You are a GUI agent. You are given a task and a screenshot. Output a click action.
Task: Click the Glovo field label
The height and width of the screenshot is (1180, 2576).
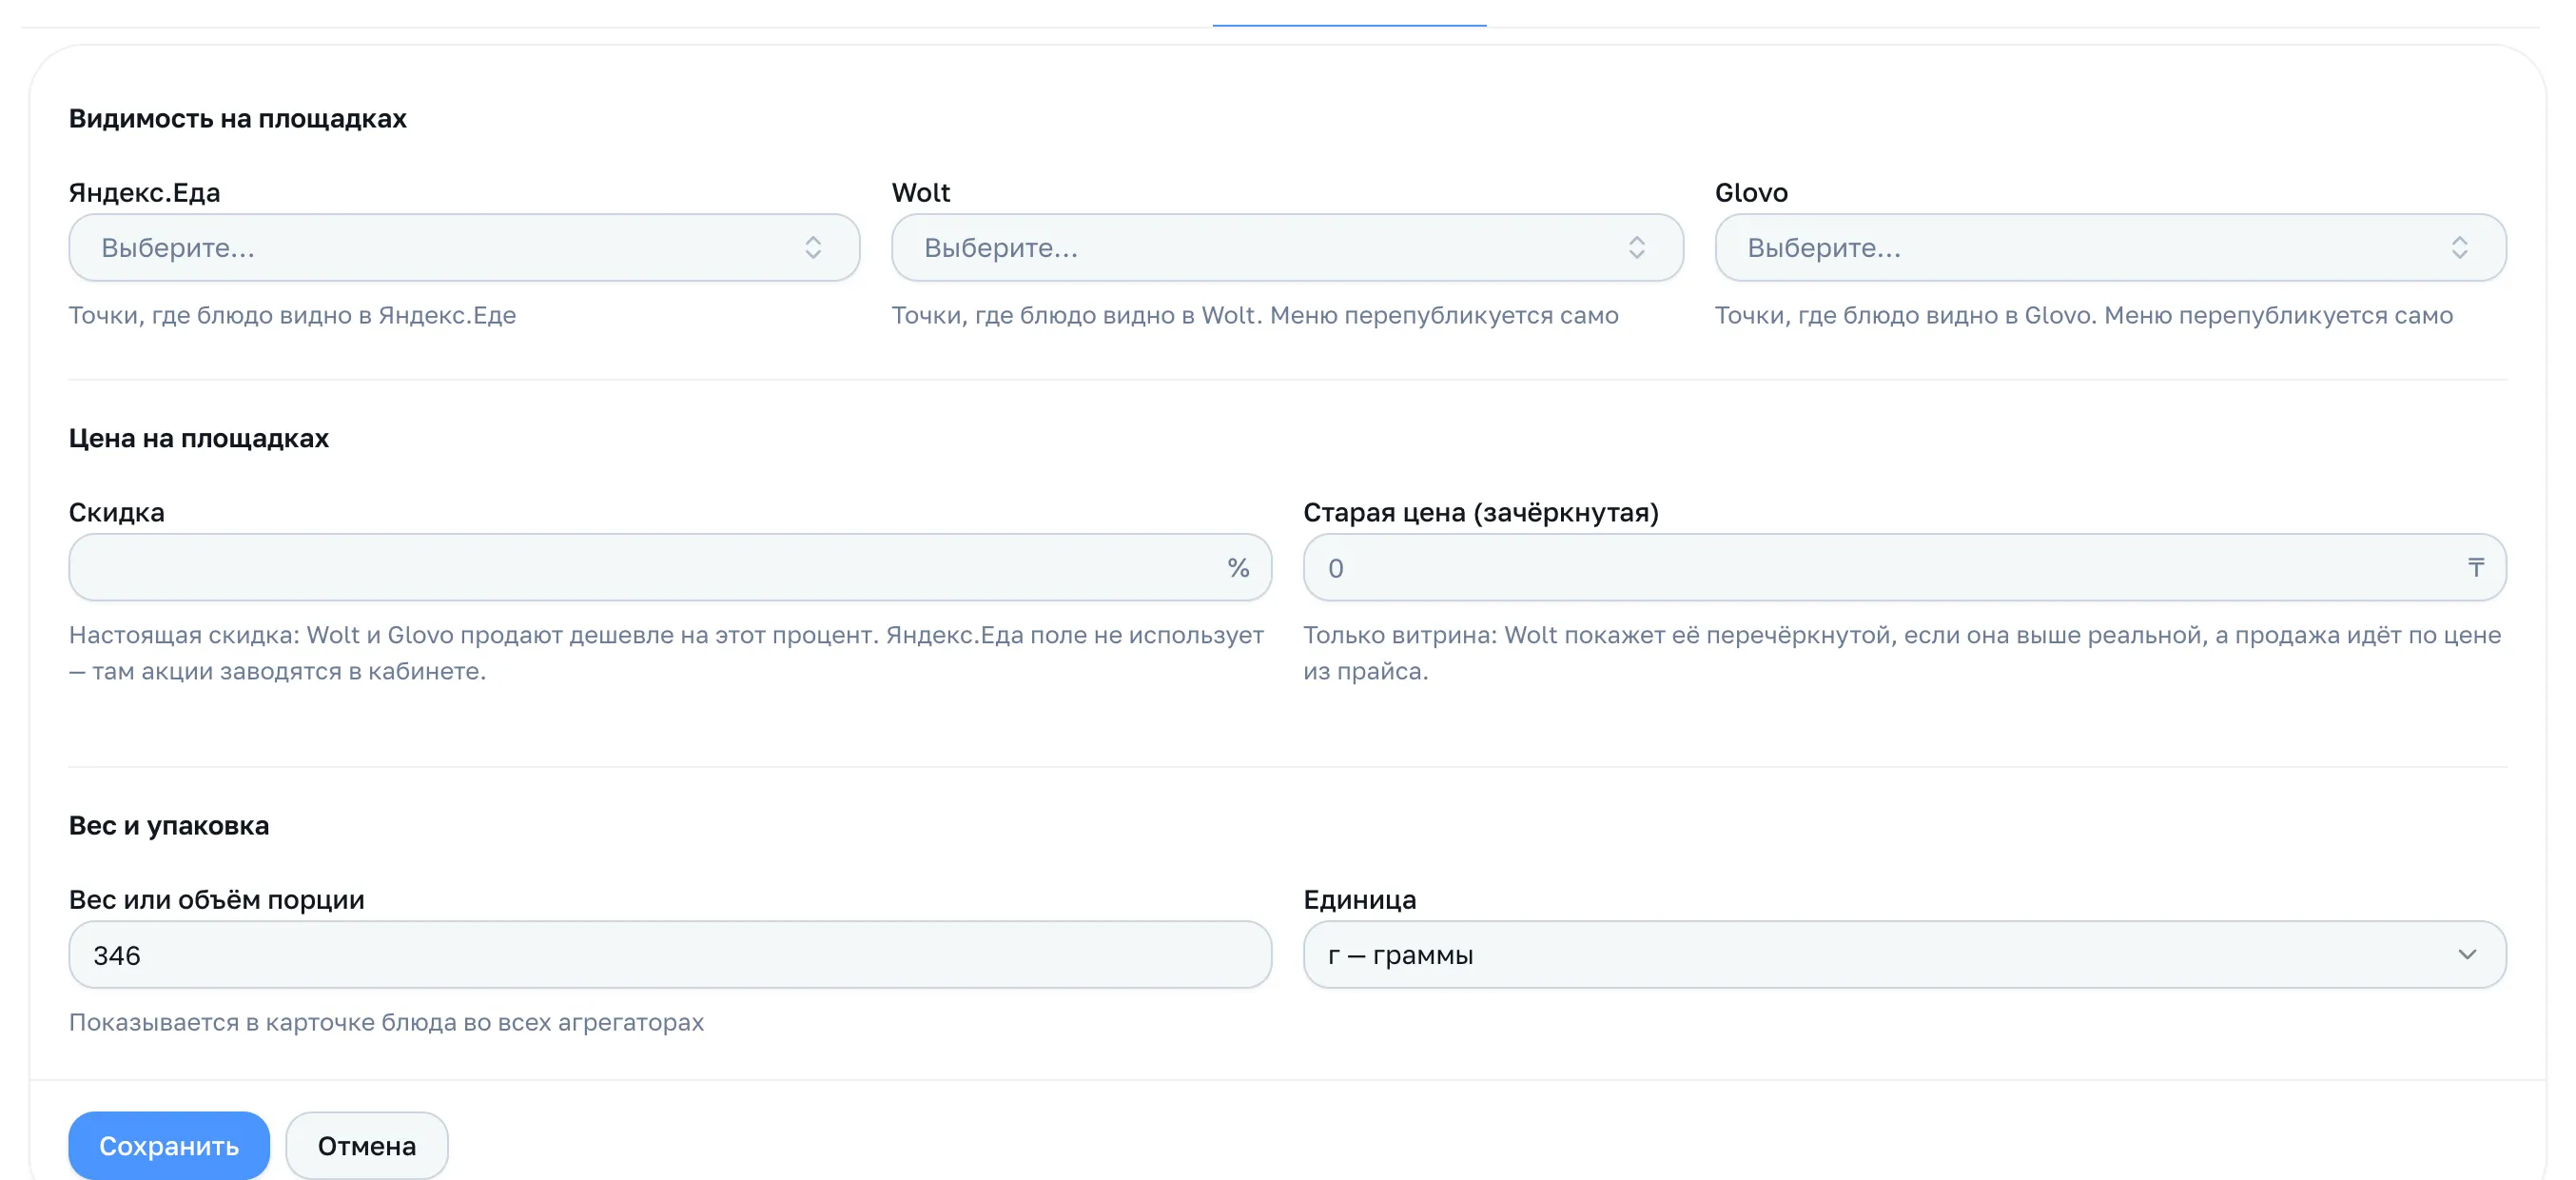[1751, 192]
